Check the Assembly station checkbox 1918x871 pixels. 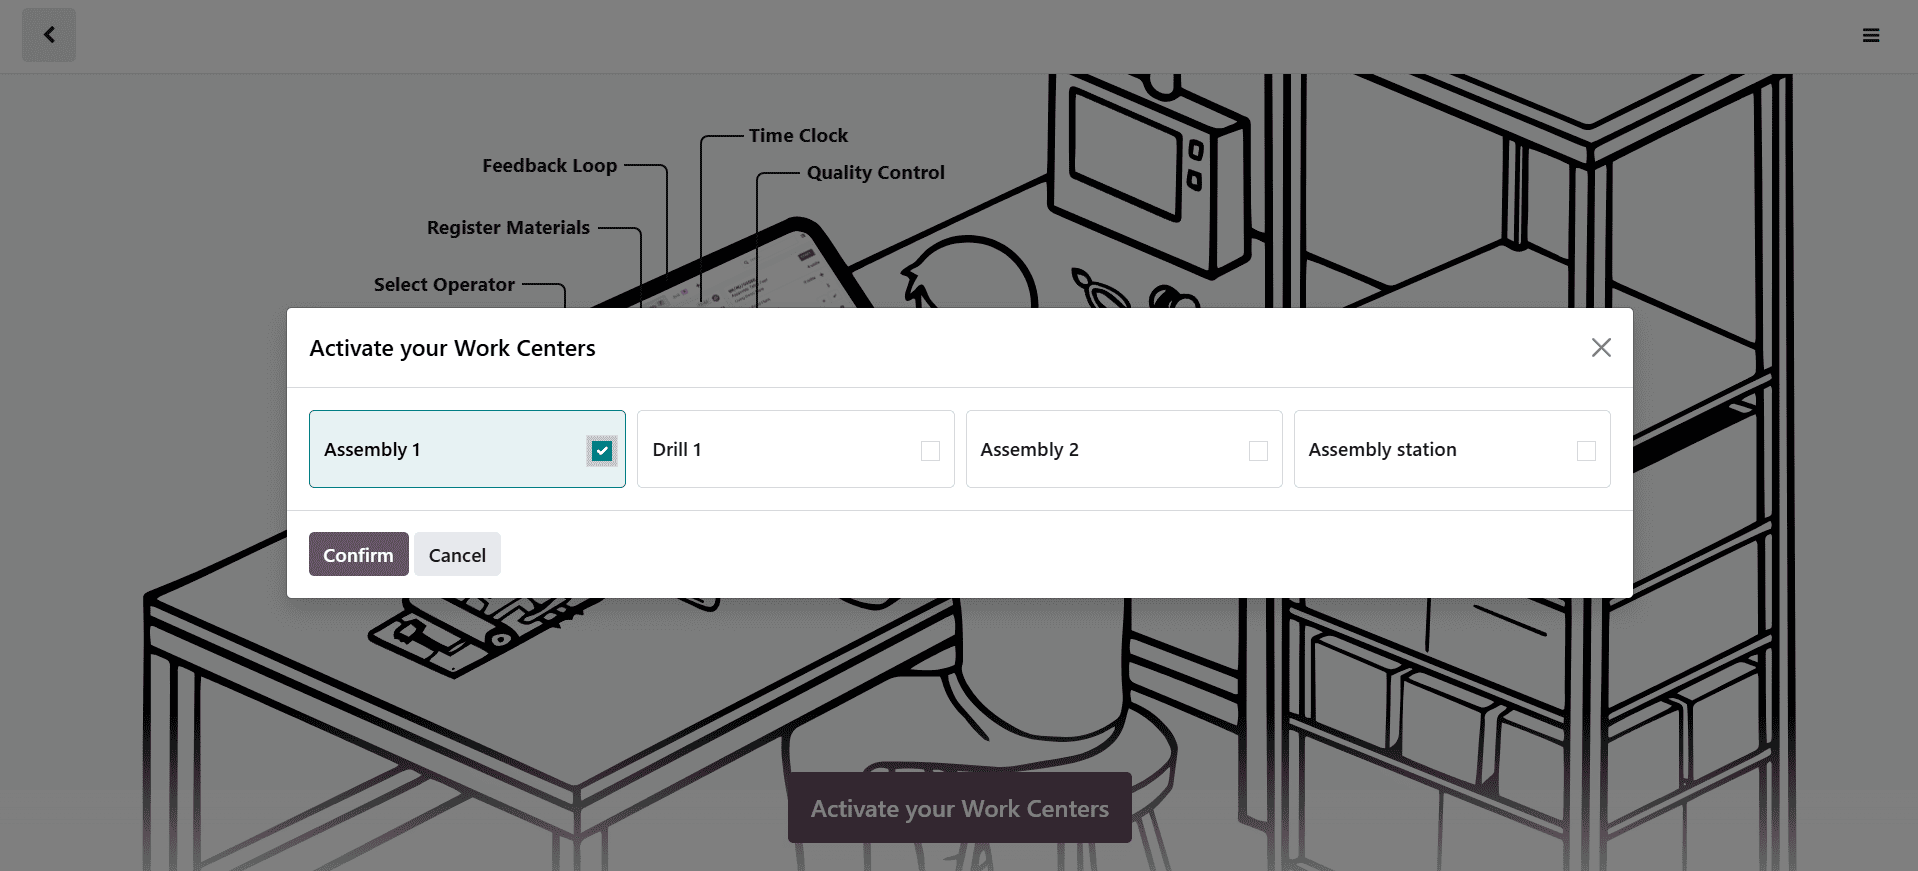pyautogui.click(x=1586, y=451)
